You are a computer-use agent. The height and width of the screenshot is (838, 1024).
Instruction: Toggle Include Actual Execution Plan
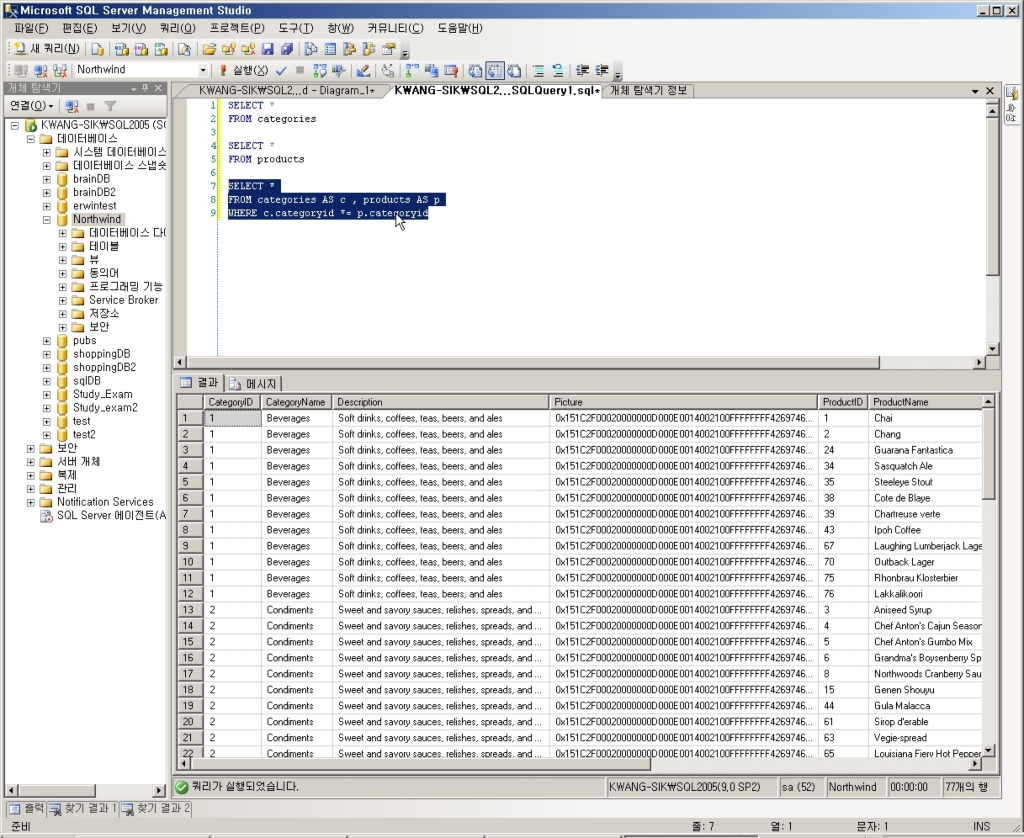click(x=412, y=70)
